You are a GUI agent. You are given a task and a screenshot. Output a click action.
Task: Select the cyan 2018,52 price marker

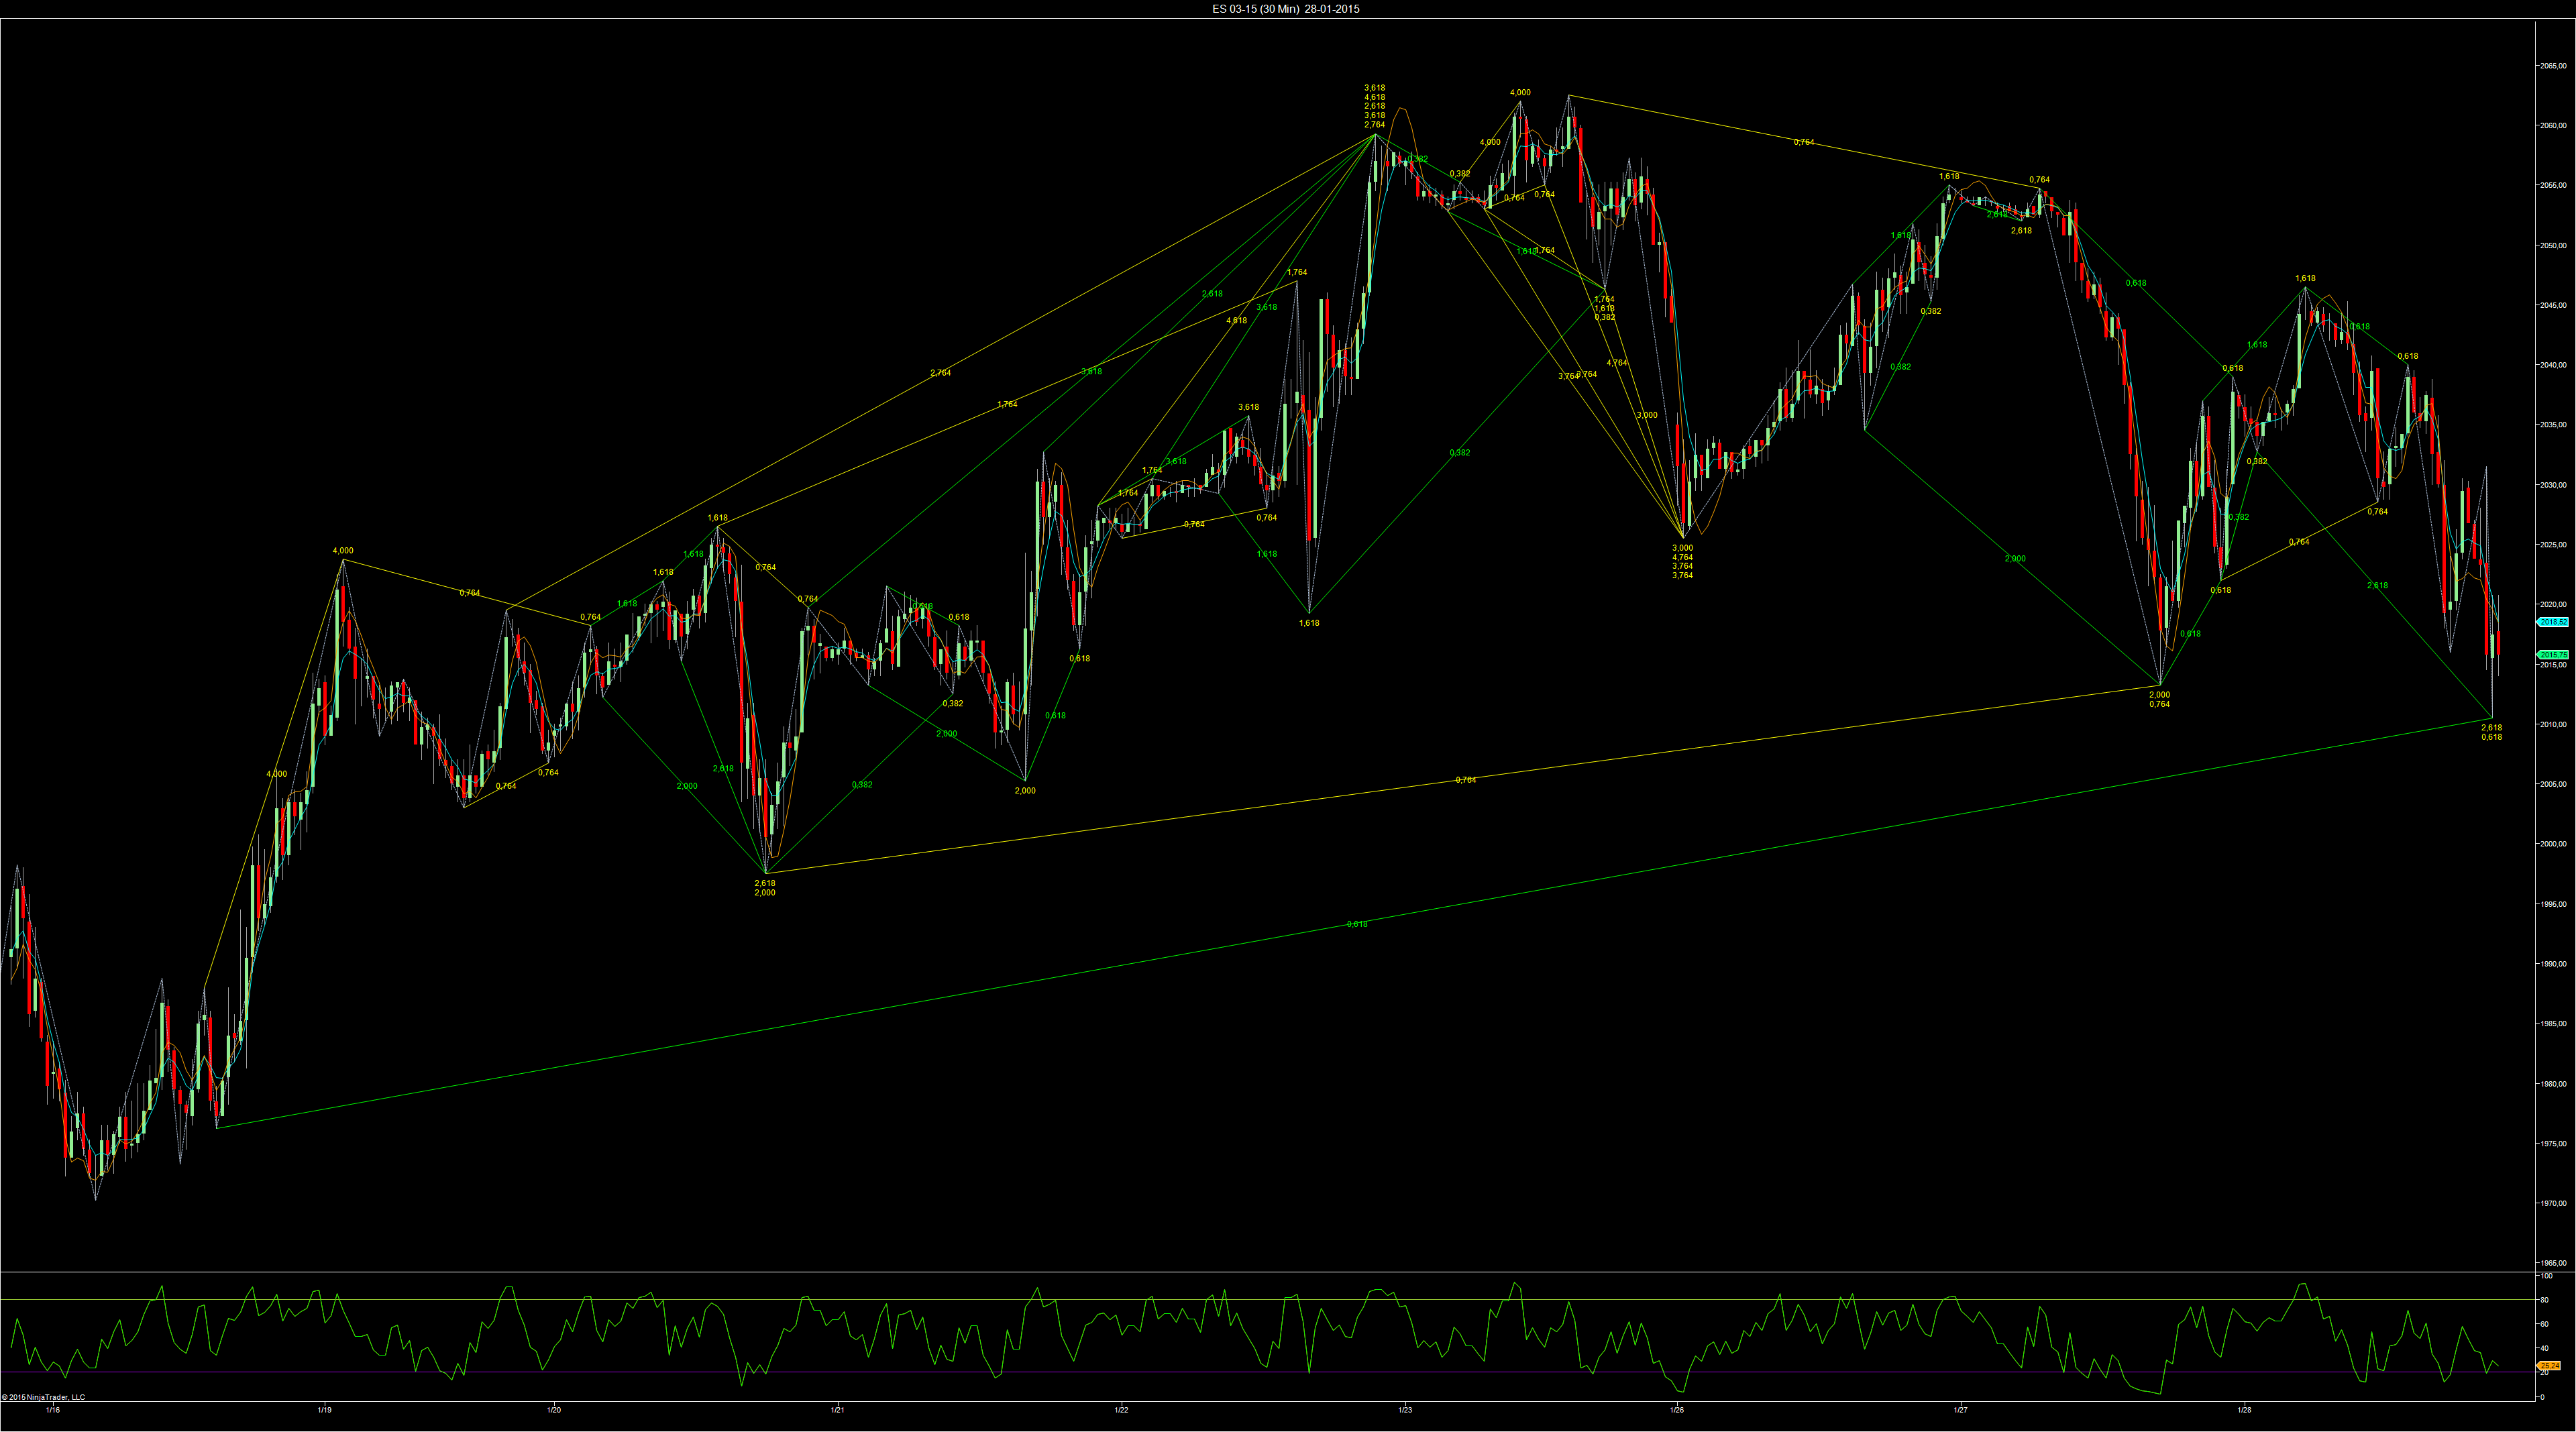pyautogui.click(x=2554, y=622)
